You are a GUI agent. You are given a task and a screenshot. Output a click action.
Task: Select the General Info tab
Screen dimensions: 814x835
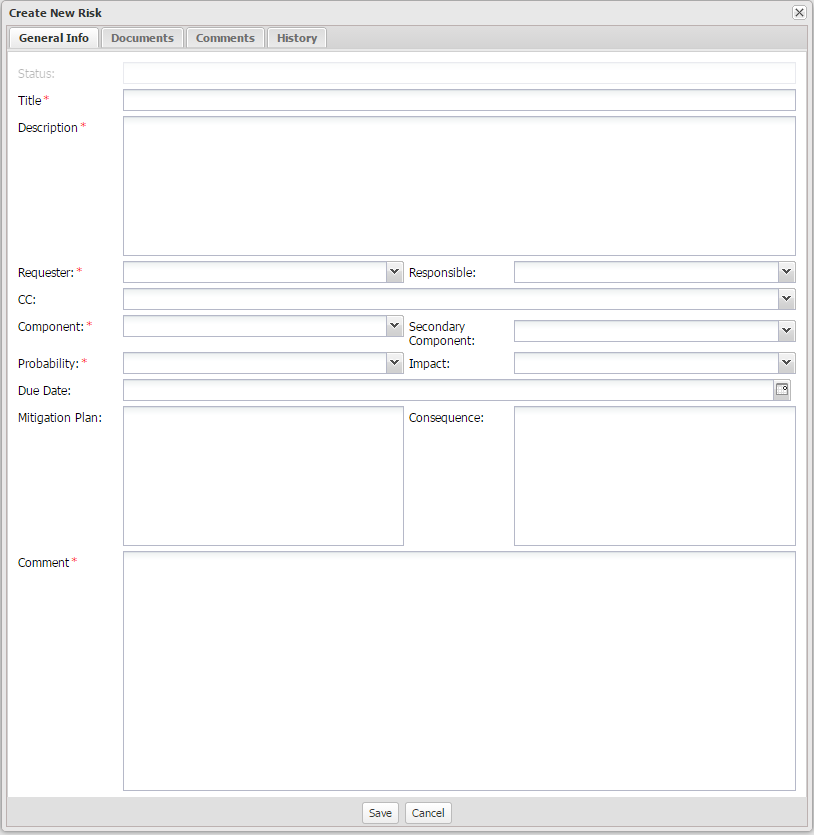[53, 37]
